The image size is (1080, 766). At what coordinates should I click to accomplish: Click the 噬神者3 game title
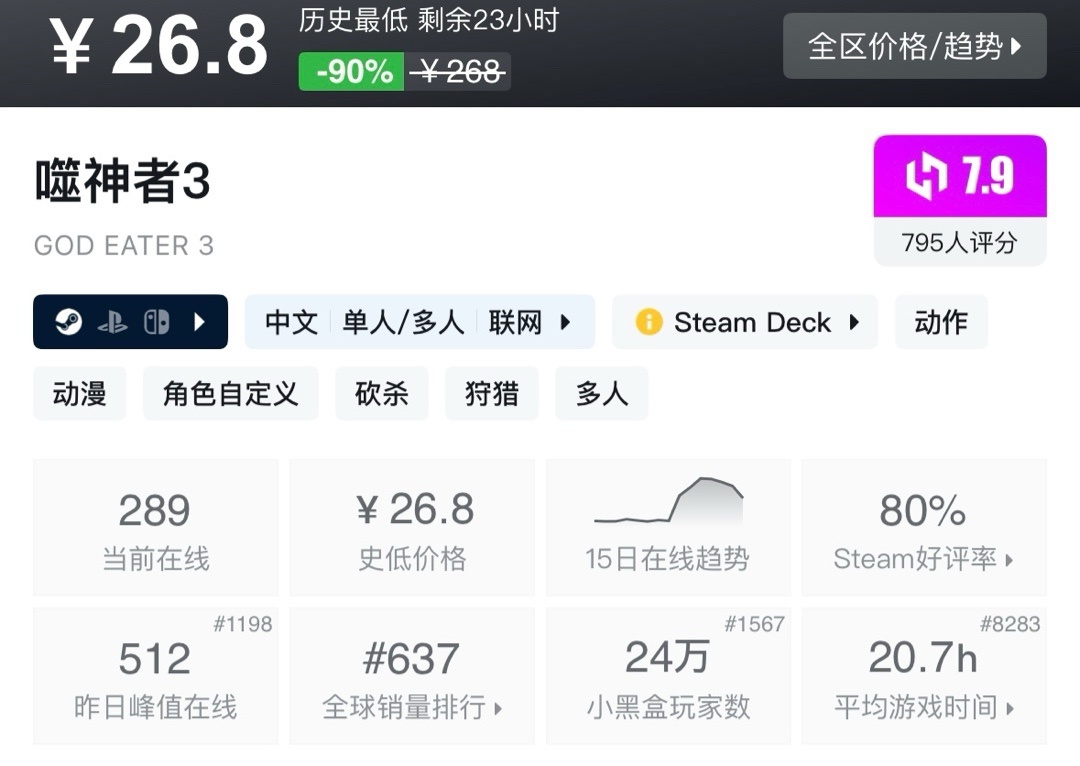(123, 180)
